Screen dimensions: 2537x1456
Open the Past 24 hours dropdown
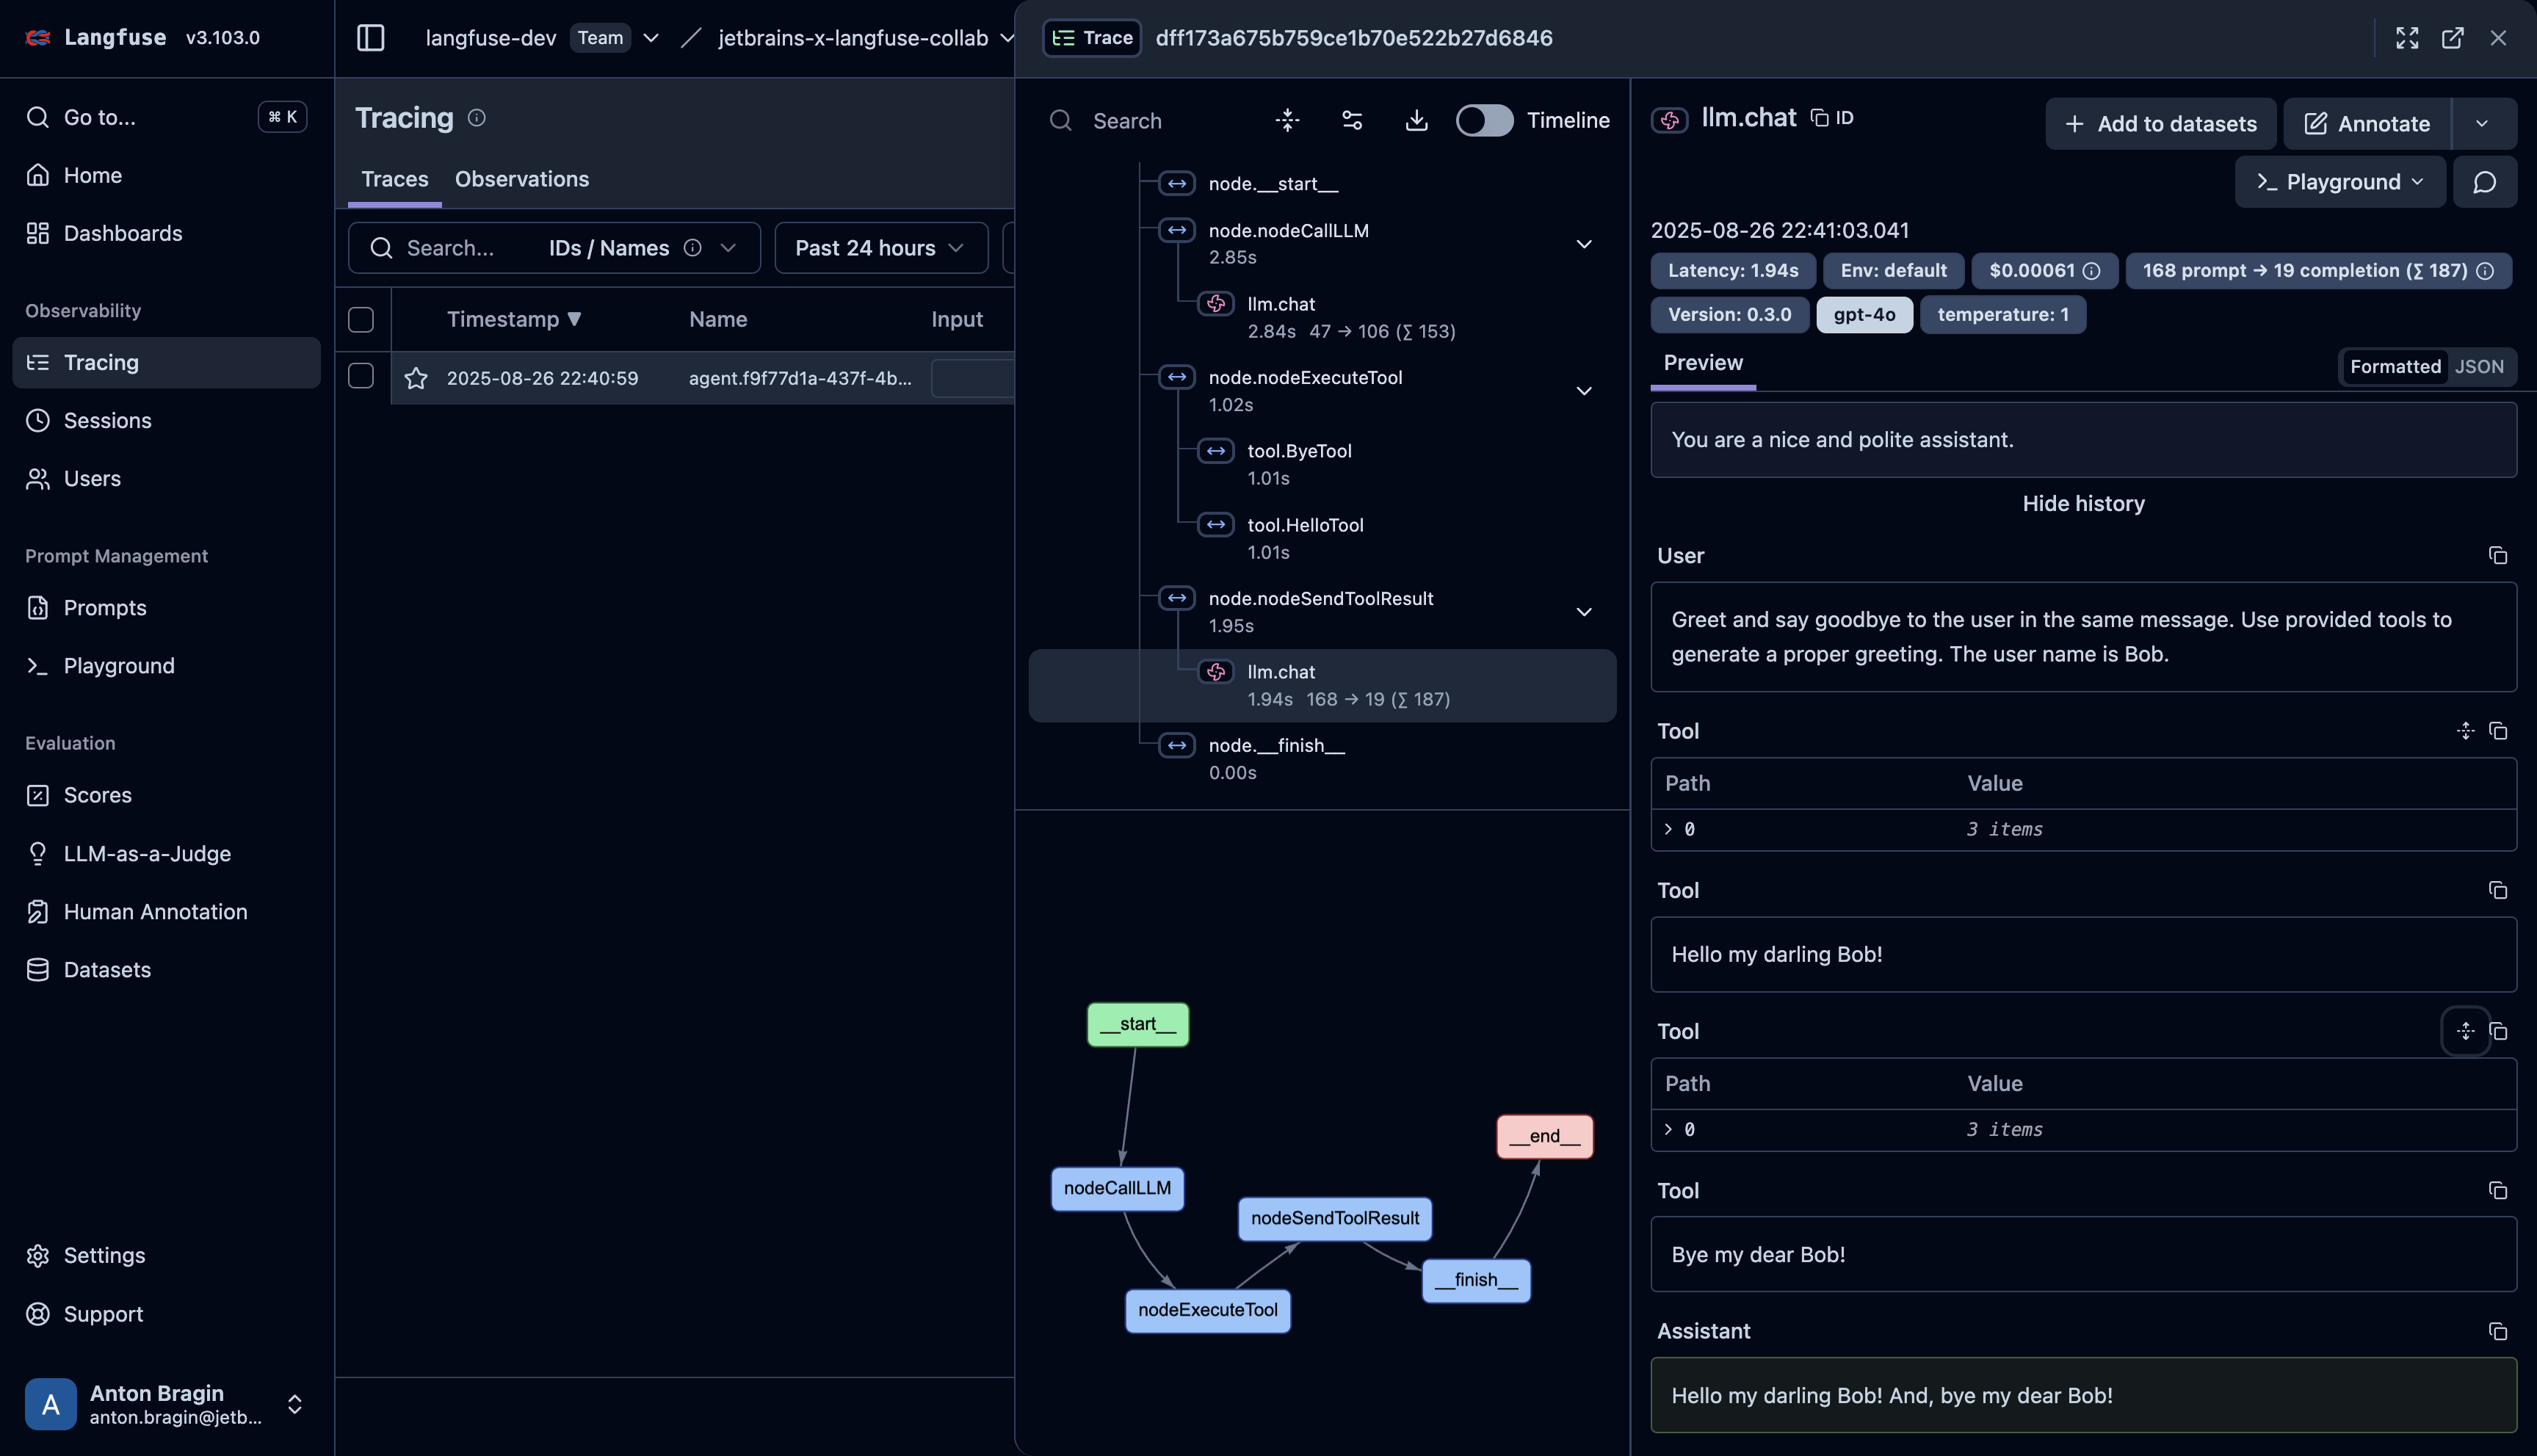pyautogui.click(x=880, y=248)
